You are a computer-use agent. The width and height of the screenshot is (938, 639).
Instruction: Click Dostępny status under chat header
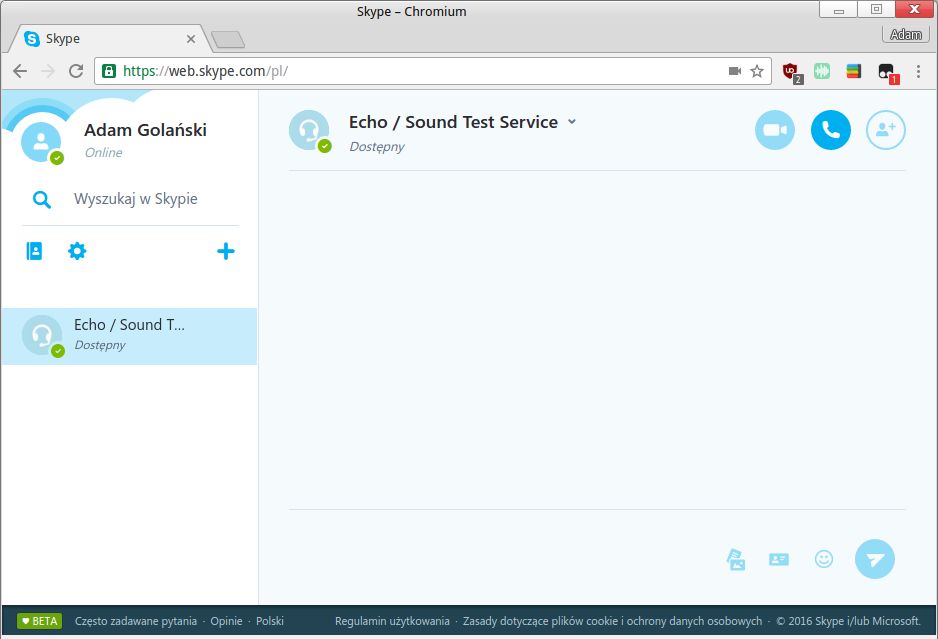(x=377, y=147)
